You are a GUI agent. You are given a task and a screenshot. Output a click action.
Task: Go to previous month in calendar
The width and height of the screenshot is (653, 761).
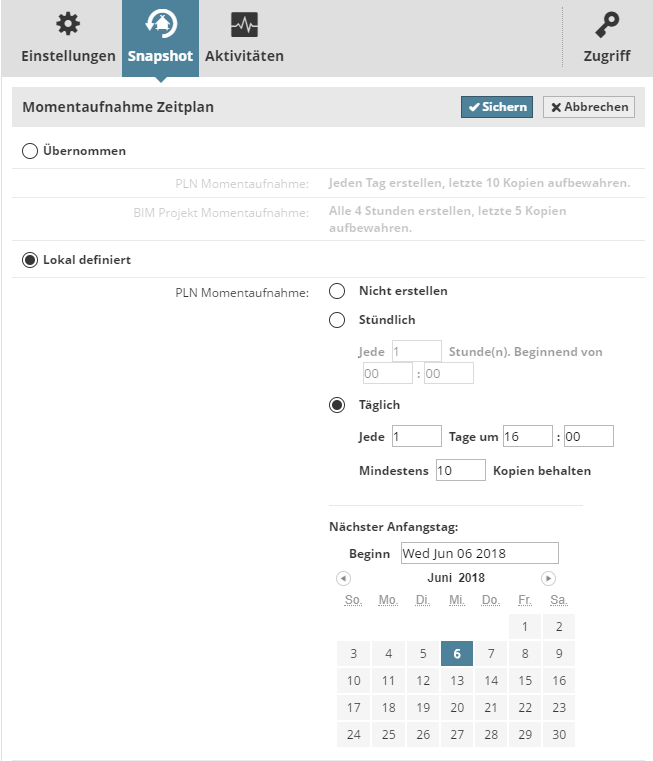pos(343,578)
